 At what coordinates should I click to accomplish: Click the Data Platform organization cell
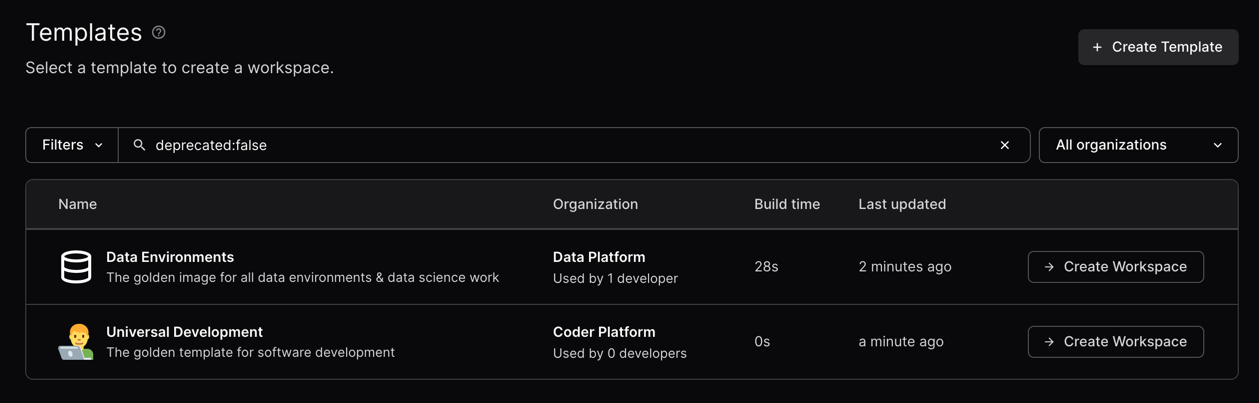pyautogui.click(x=599, y=257)
